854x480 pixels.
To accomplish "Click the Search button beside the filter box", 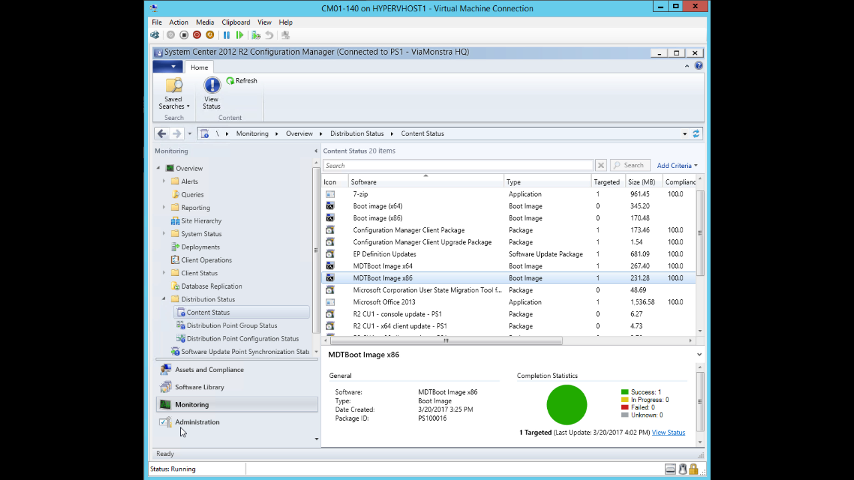I will pos(629,165).
